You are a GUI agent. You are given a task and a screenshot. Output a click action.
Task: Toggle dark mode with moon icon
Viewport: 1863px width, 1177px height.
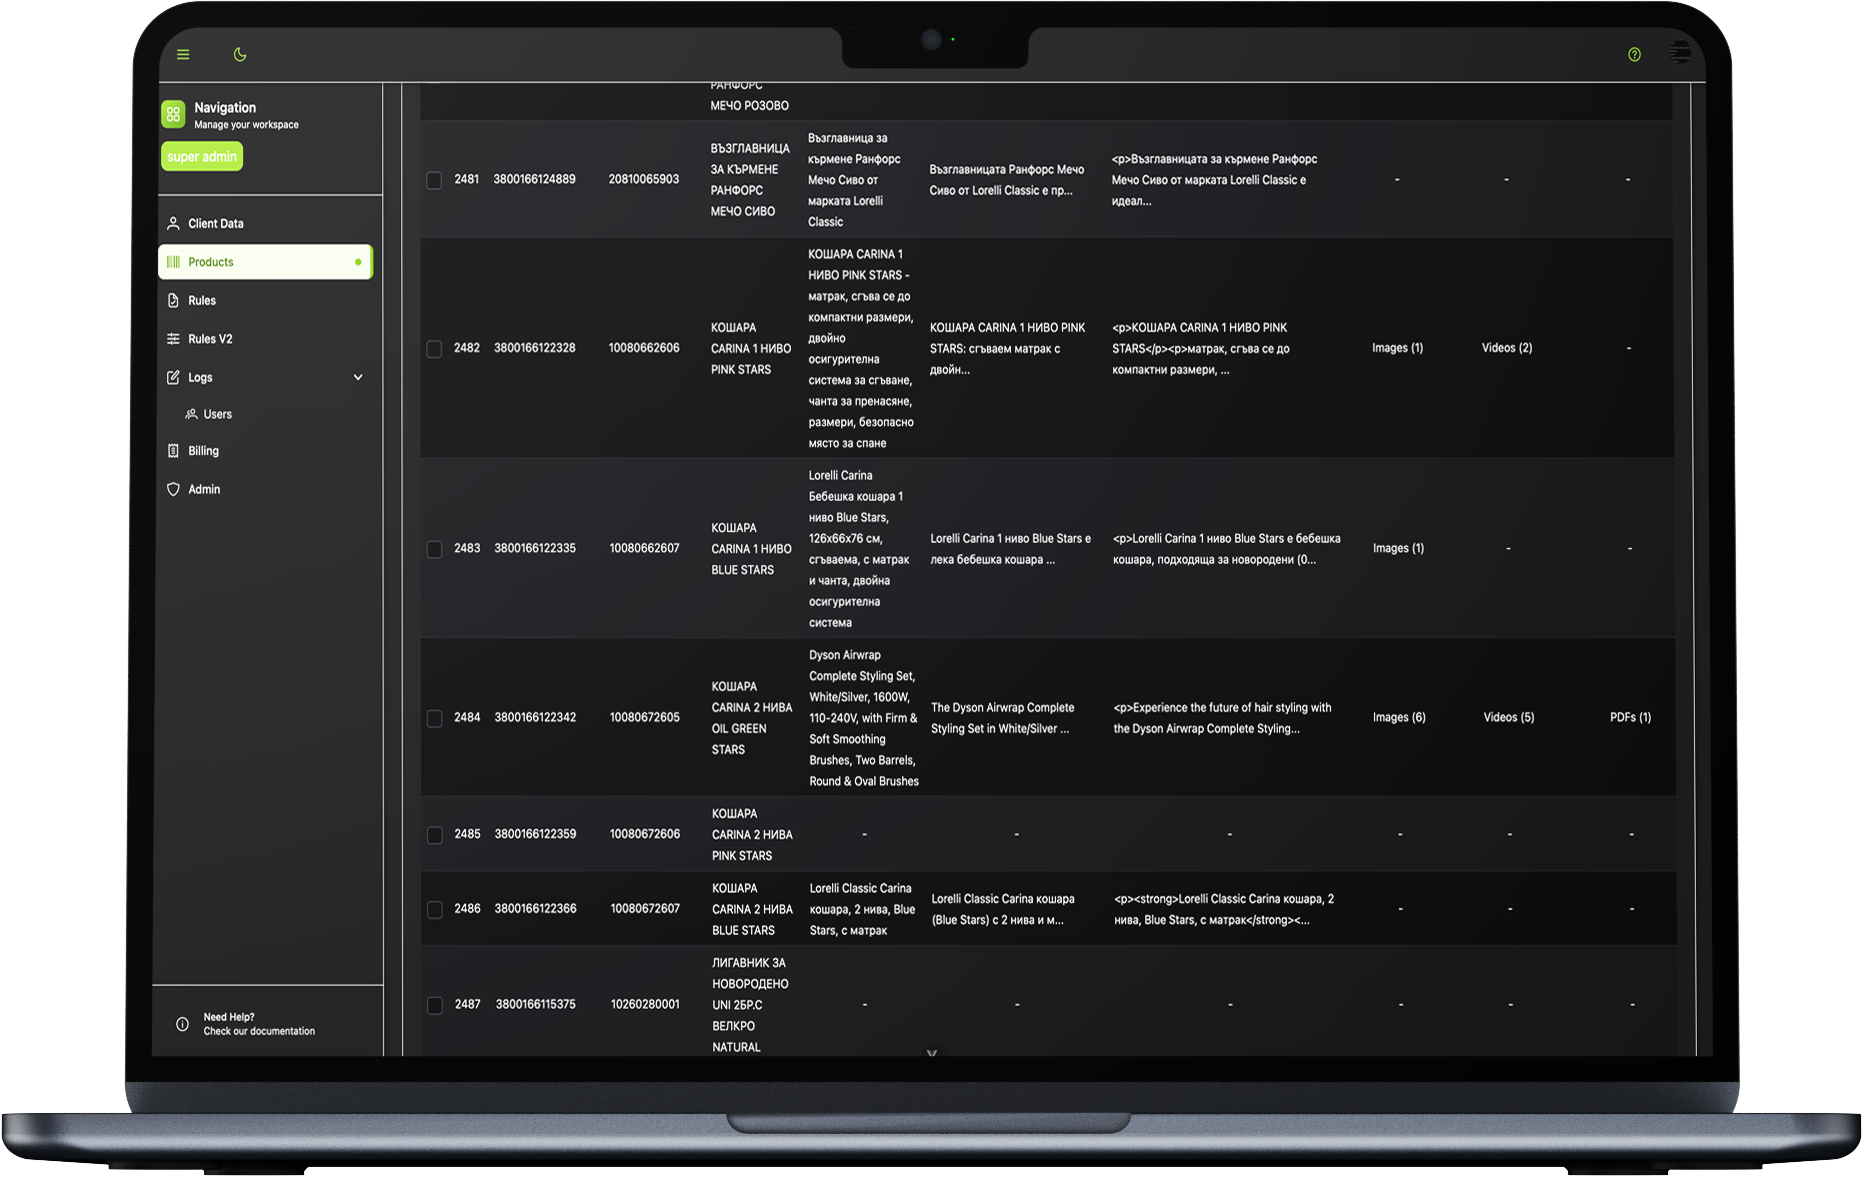tap(240, 55)
